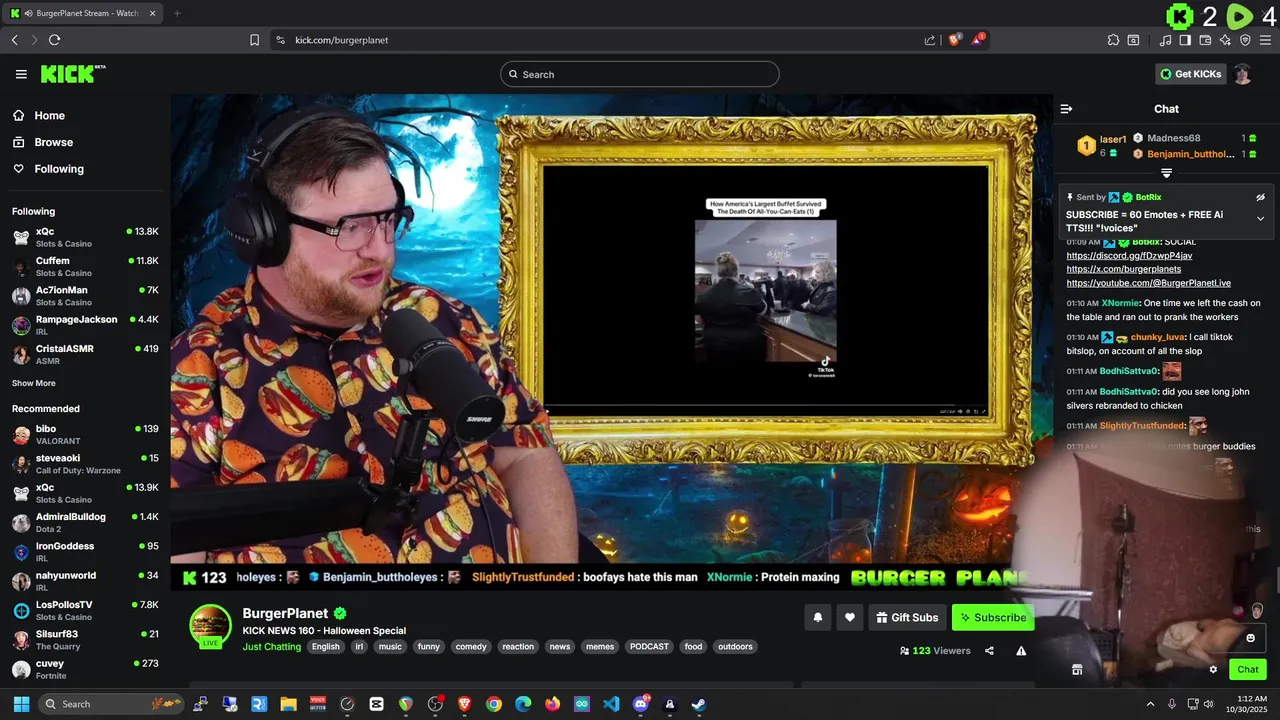1280x720 pixels.
Task: Click the address bar URL kick.com/burgerplanet
Action: 341,40
